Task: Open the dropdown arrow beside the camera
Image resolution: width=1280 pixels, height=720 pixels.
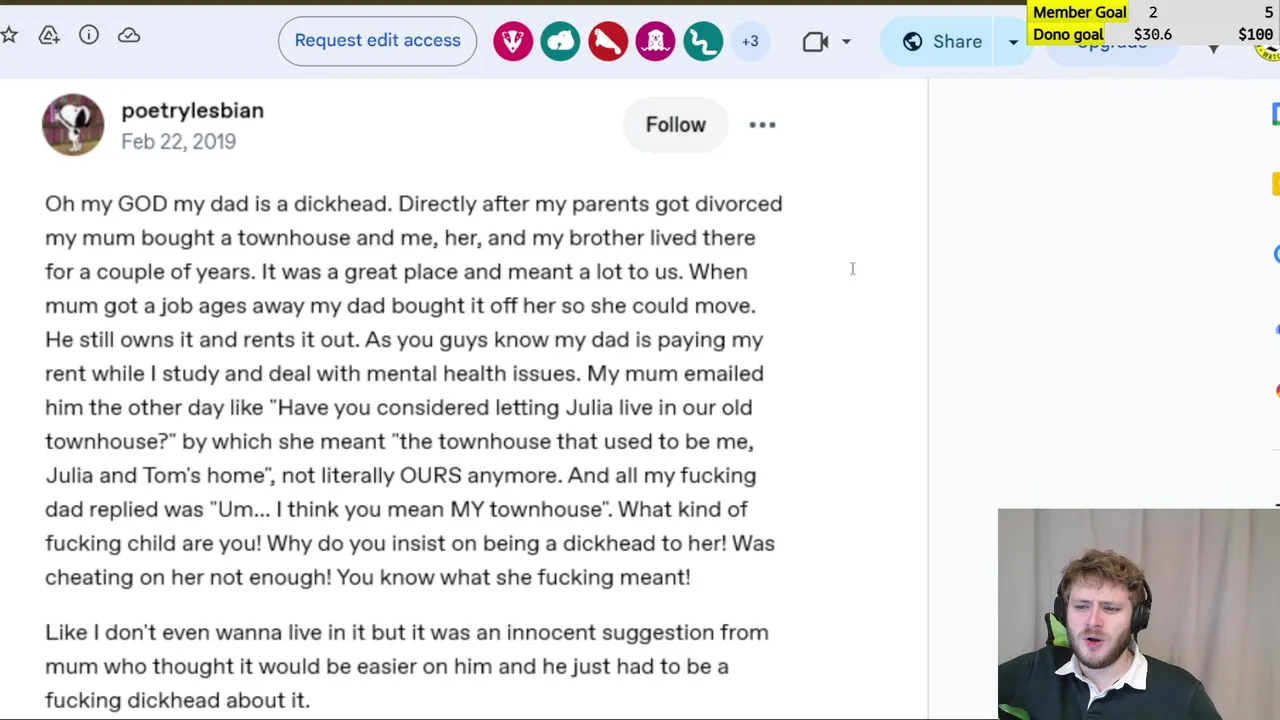Action: (846, 41)
